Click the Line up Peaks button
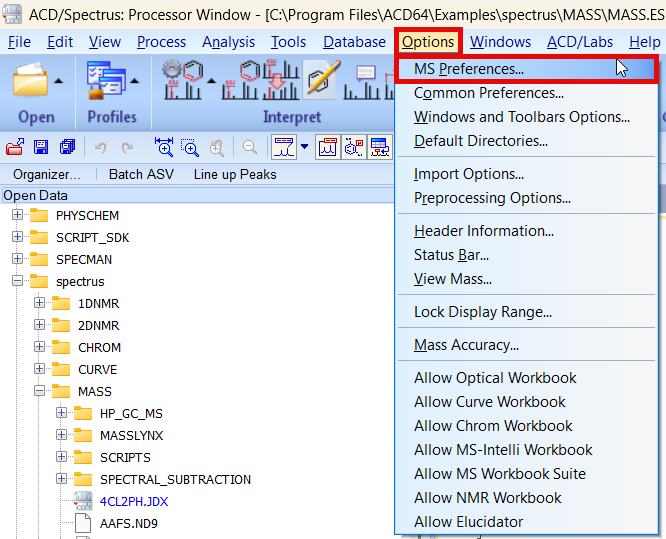The width and height of the screenshot is (666, 539). [235, 175]
